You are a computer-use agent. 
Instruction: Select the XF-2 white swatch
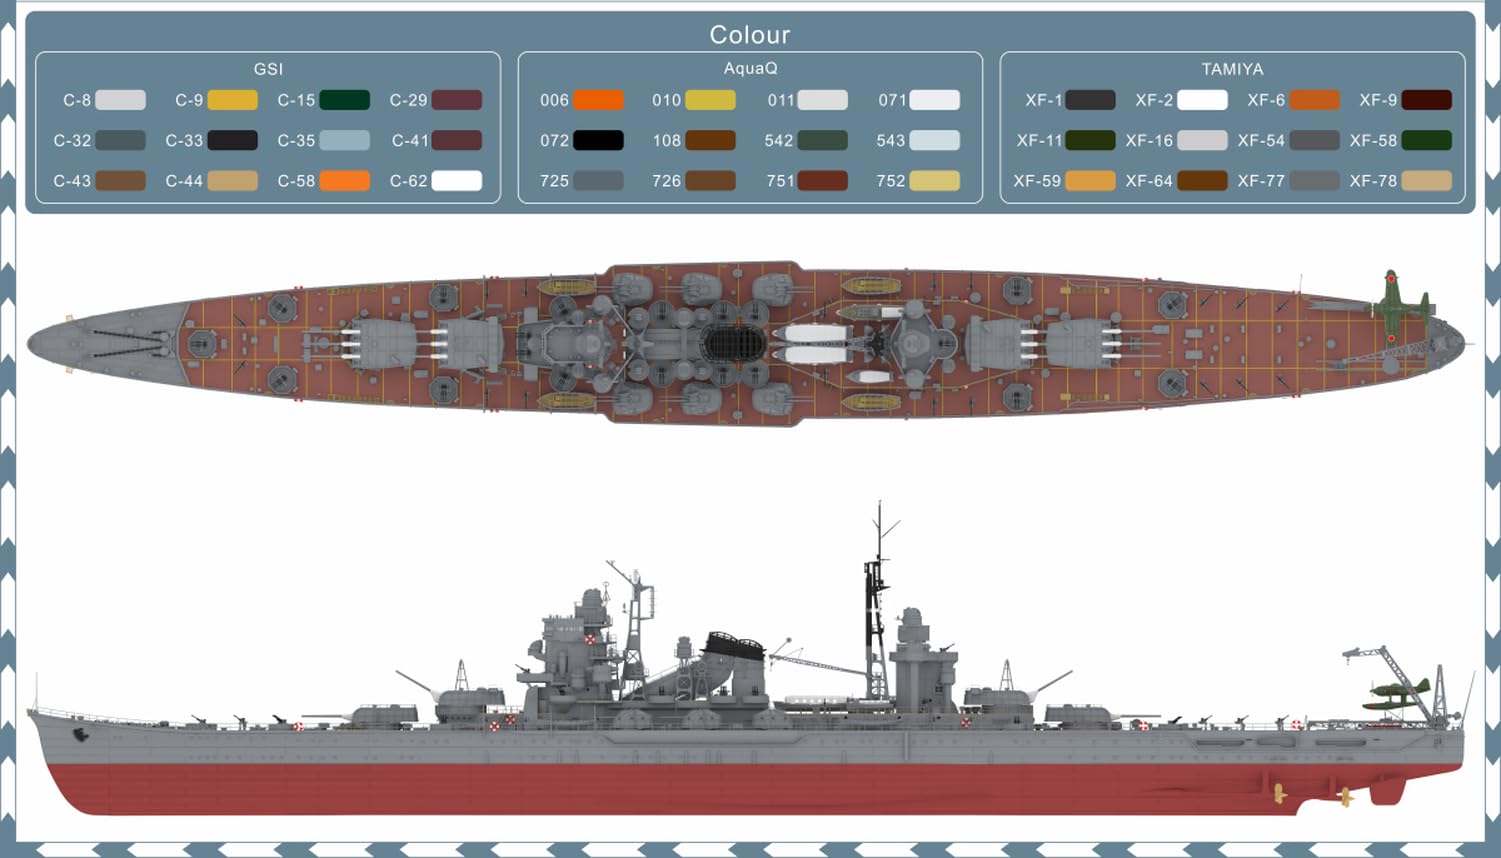pyautogui.click(x=1203, y=100)
